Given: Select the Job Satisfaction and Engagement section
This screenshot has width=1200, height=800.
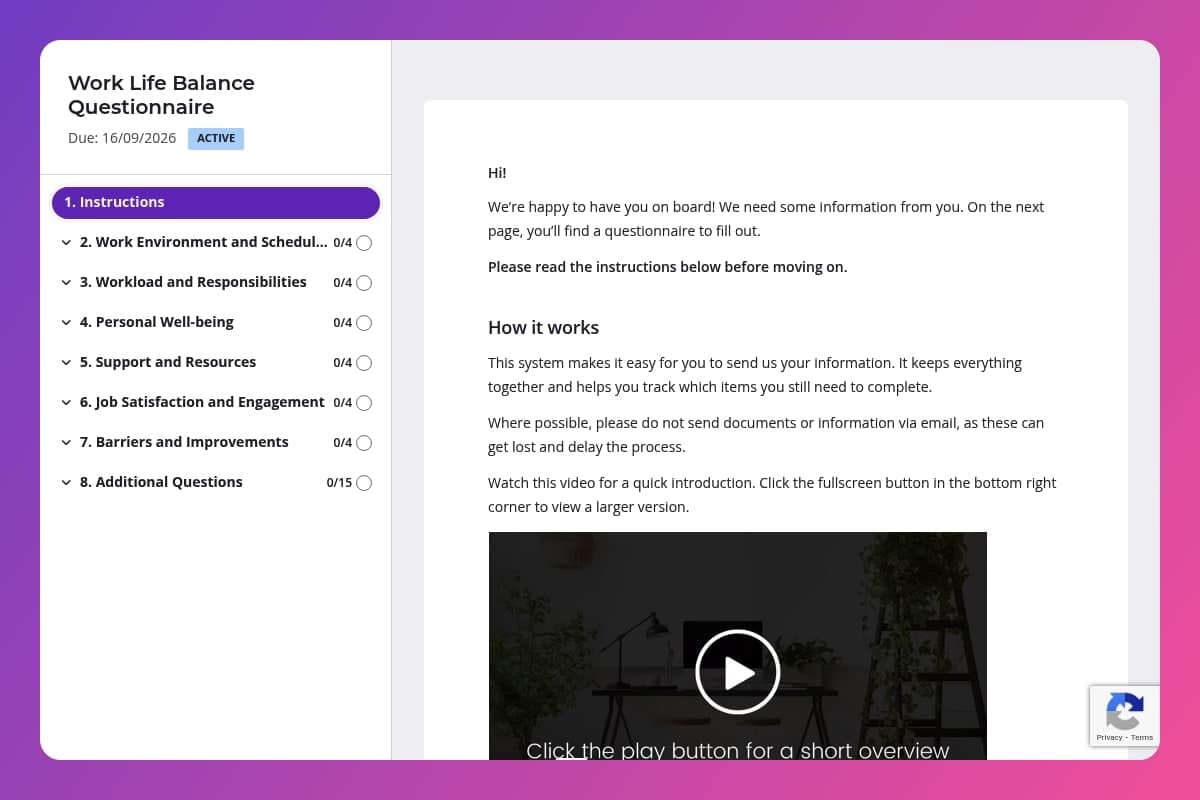Looking at the screenshot, I should [202, 402].
